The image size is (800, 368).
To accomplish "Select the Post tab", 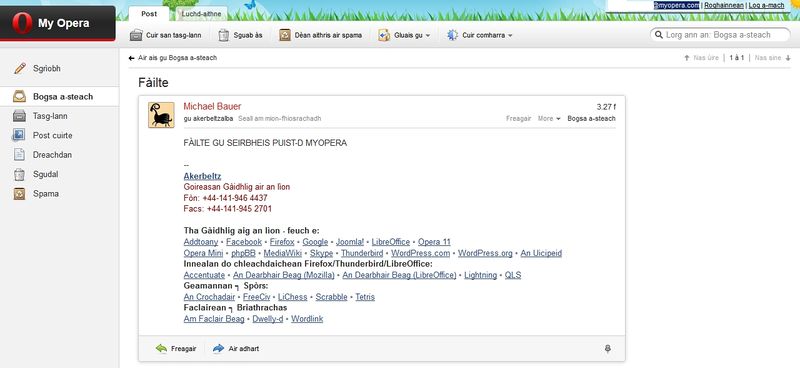I will [149, 14].
